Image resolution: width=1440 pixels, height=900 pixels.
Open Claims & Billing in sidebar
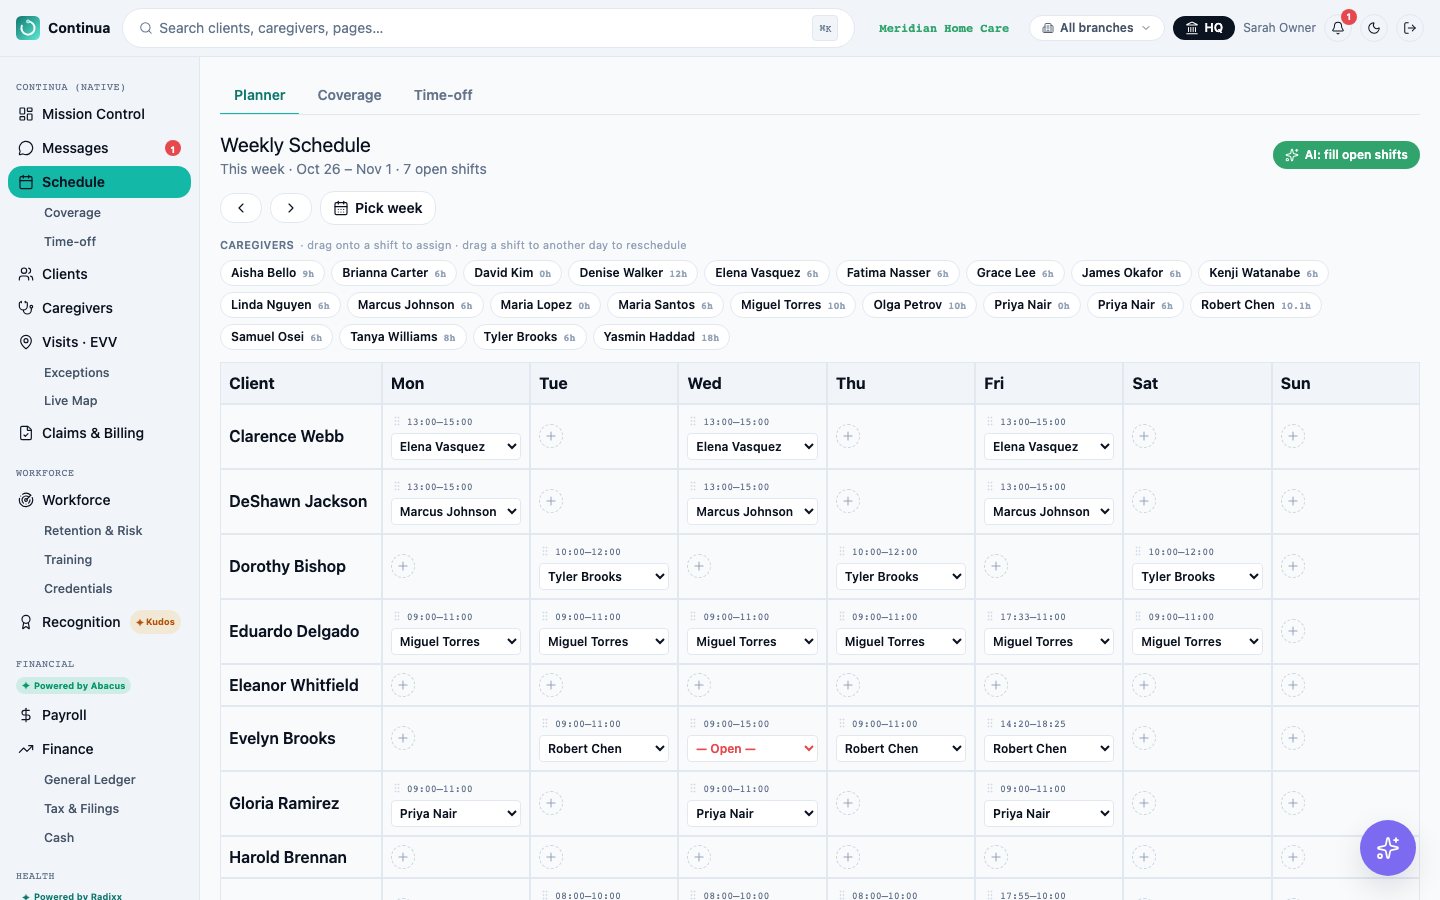tap(99, 433)
